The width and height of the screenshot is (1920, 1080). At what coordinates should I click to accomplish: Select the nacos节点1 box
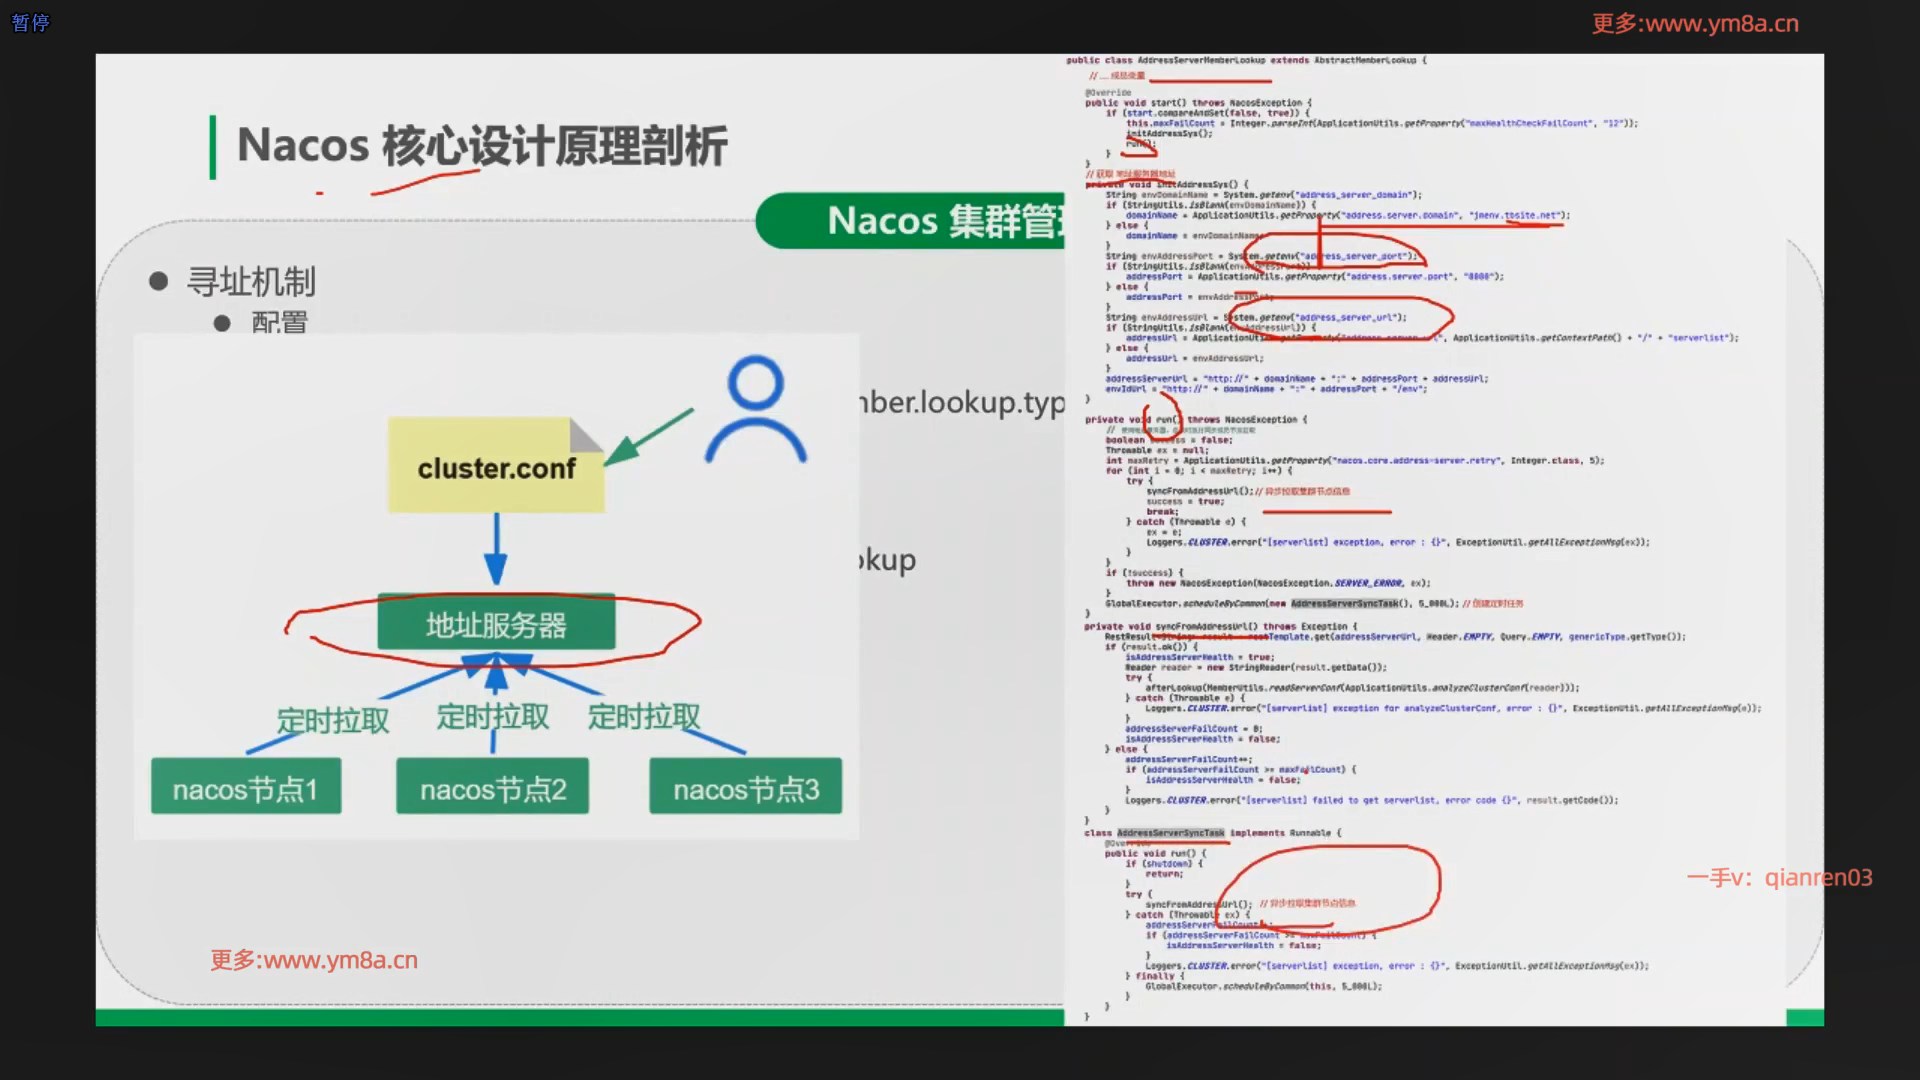tap(246, 788)
